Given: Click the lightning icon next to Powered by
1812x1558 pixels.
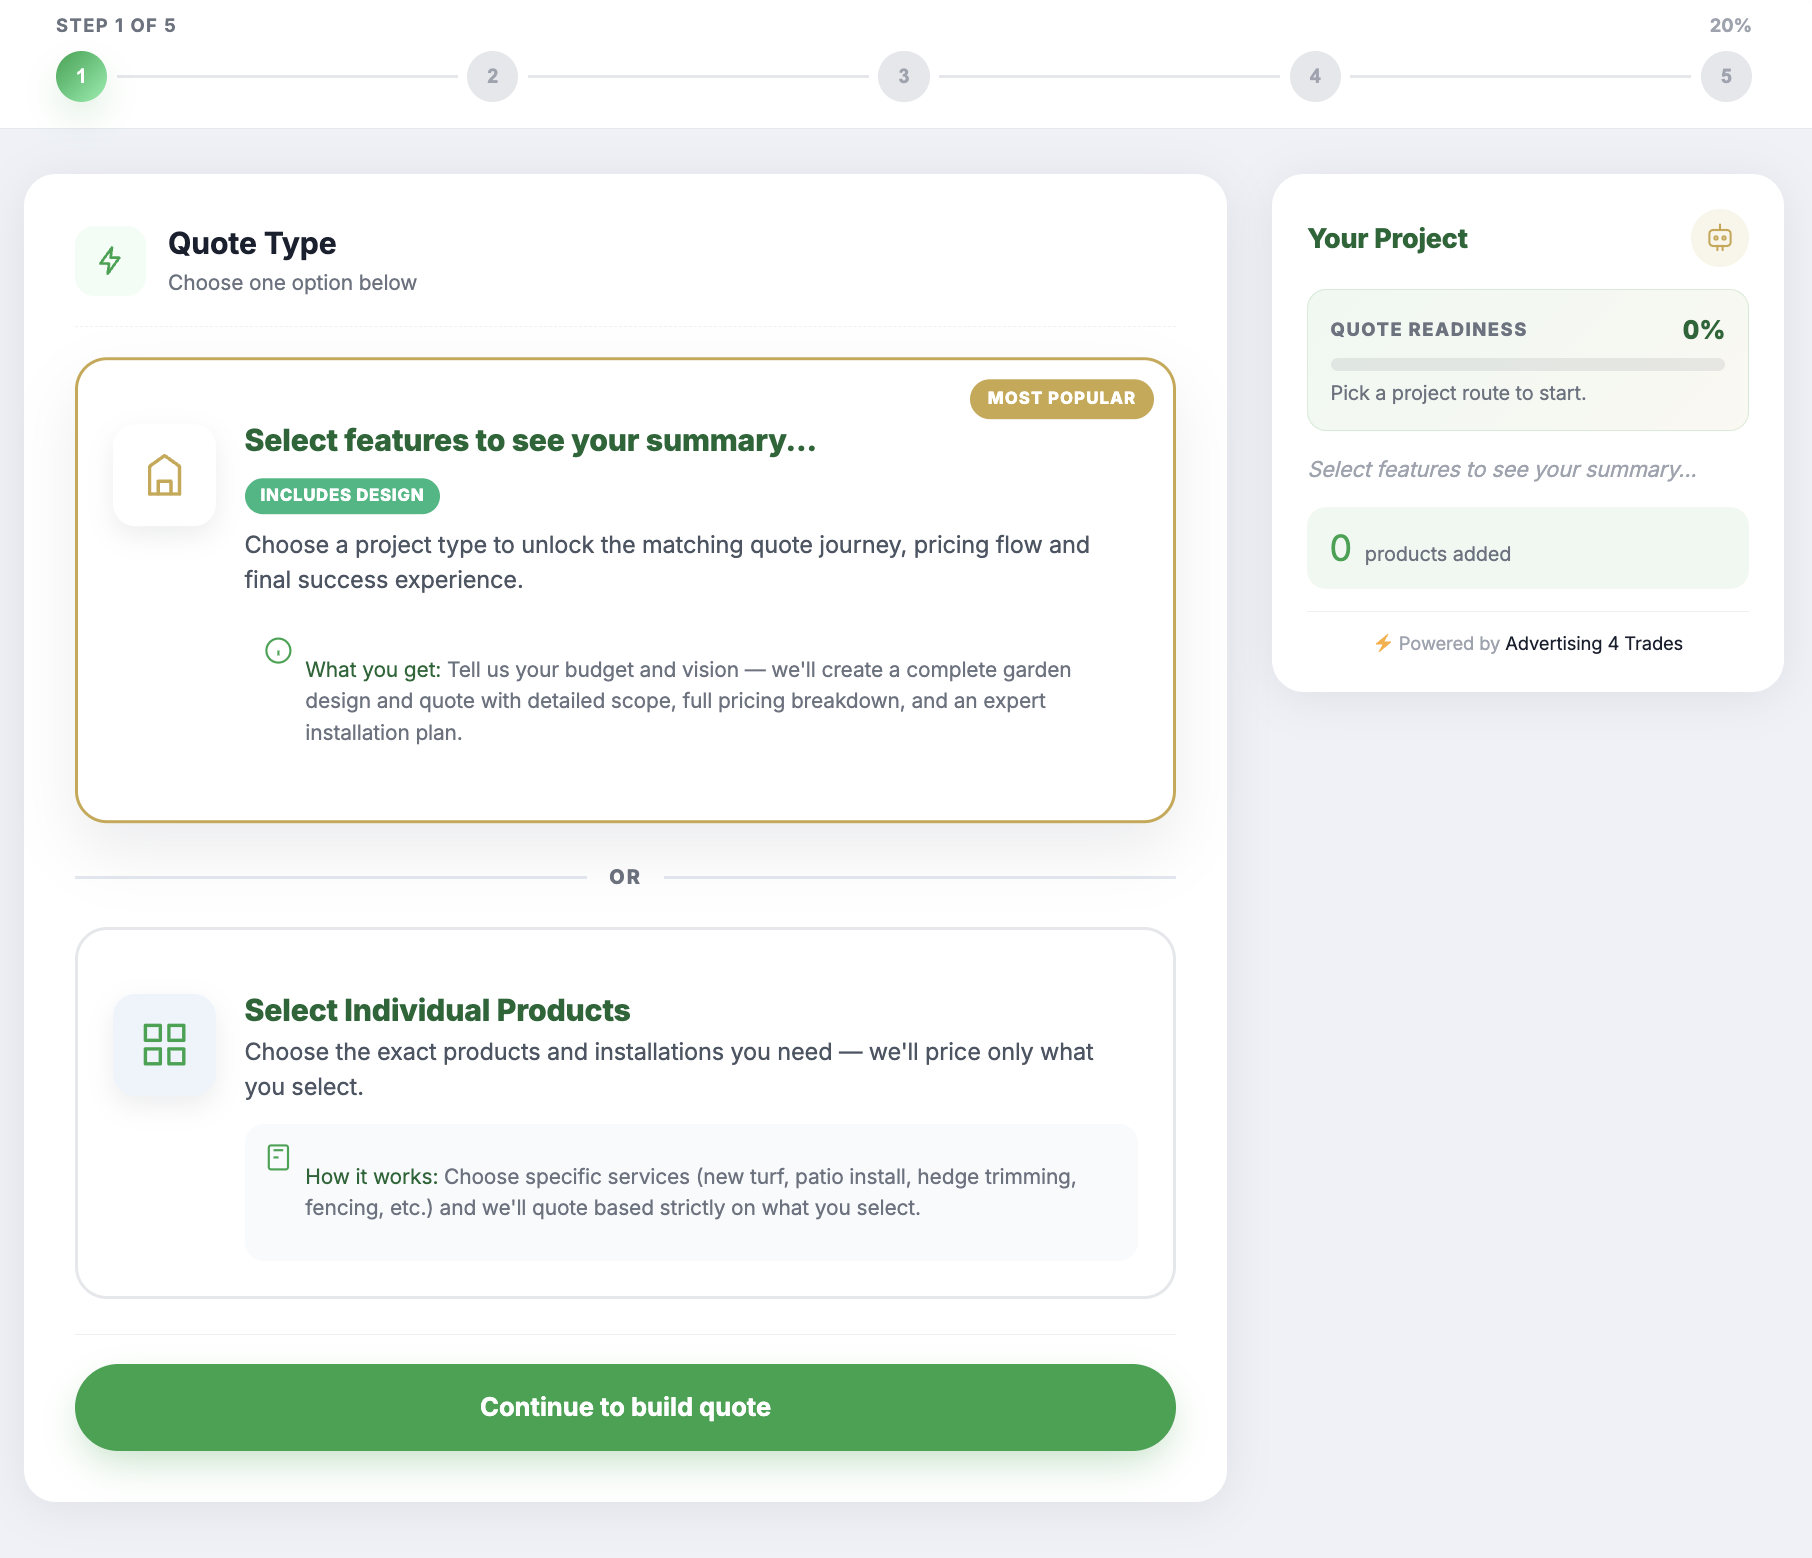Looking at the screenshot, I should click(1383, 643).
